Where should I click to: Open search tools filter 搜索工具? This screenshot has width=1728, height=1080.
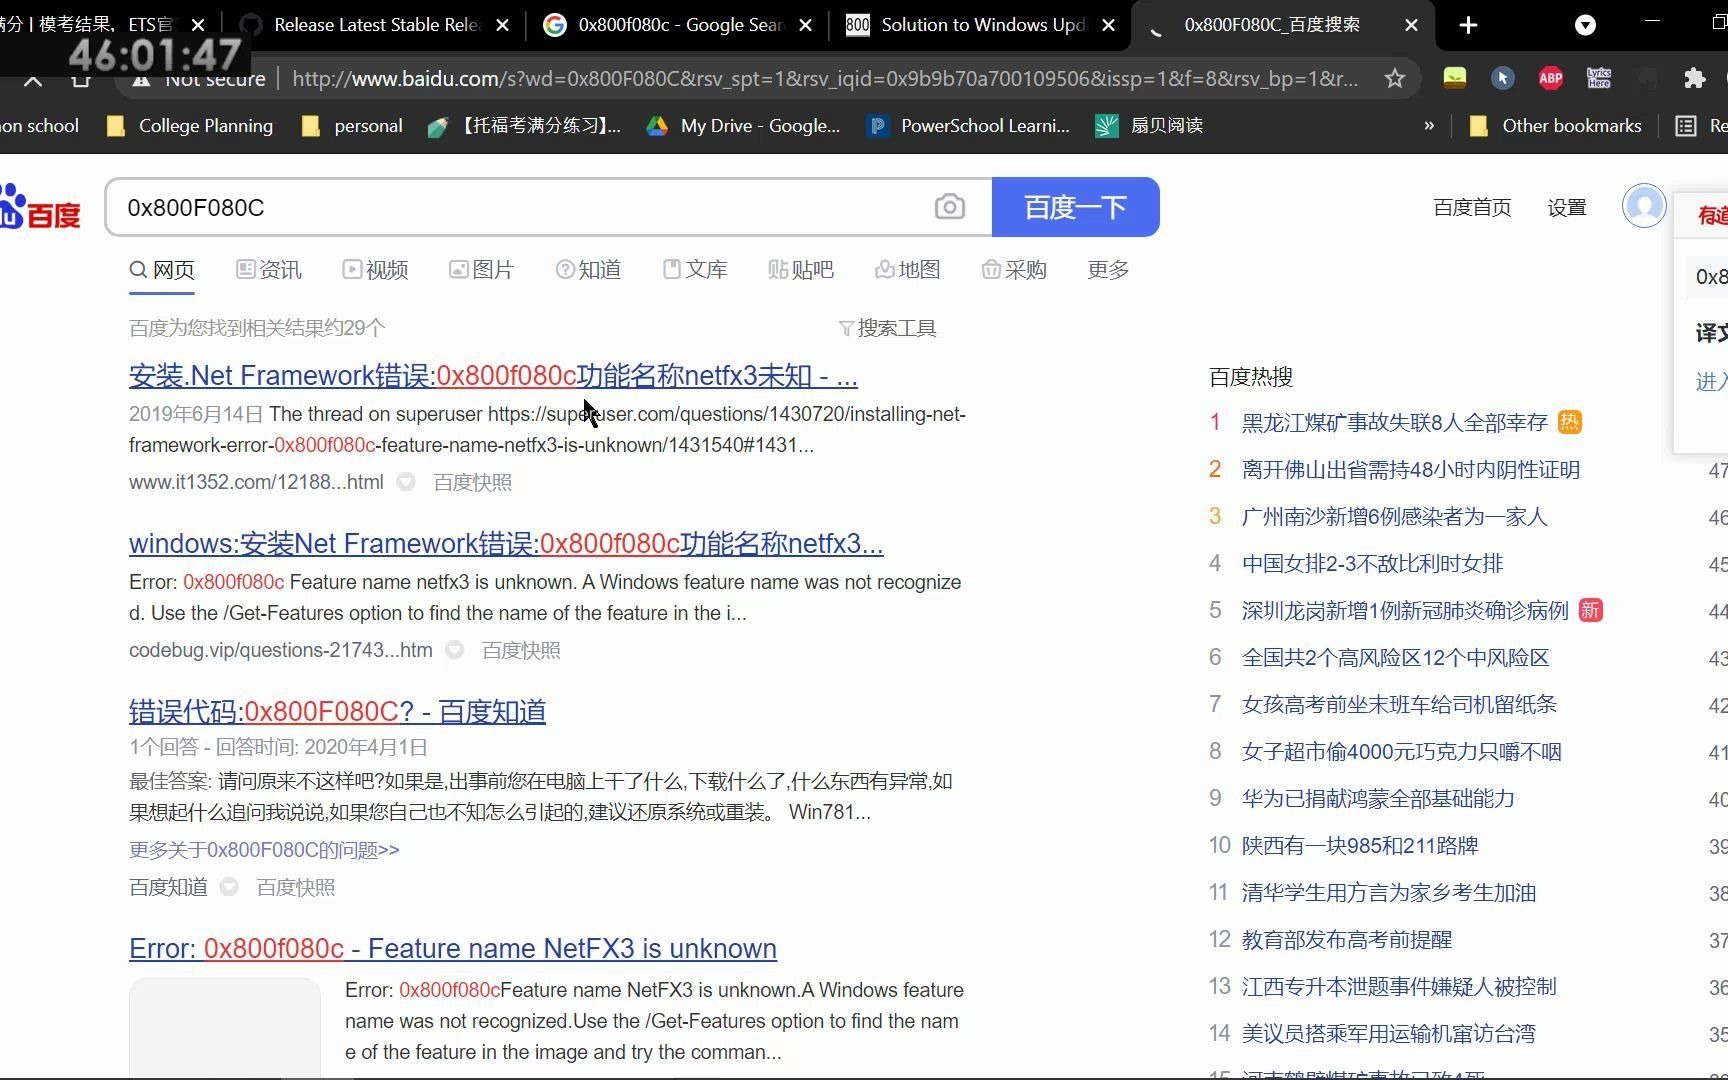coord(887,328)
